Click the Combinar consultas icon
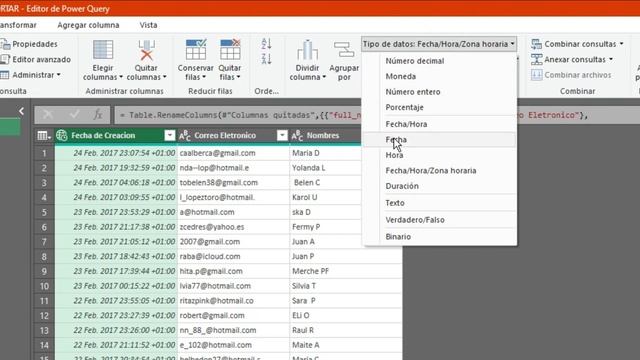 536,44
